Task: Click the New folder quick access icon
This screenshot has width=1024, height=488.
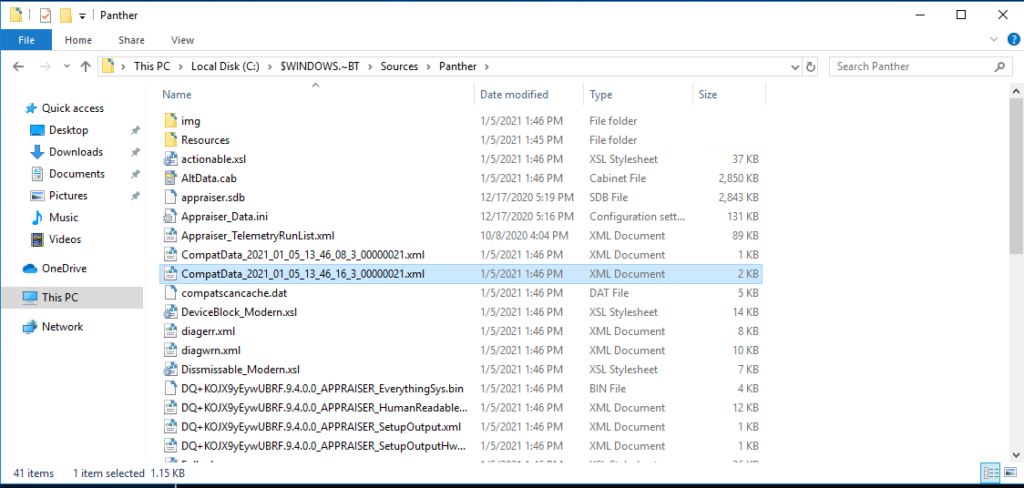Action: [x=65, y=15]
